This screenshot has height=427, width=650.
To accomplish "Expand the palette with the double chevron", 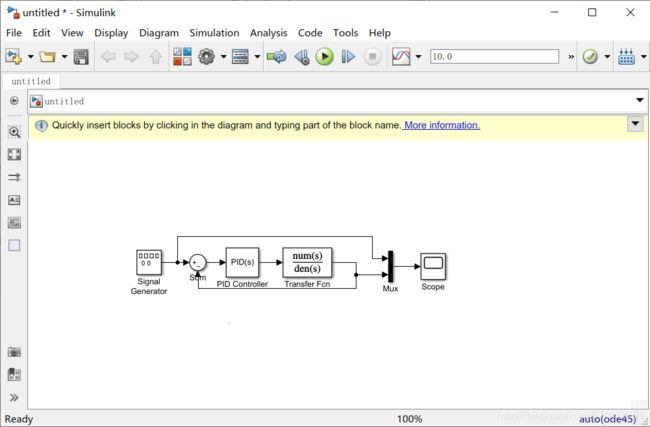I will click(14, 398).
